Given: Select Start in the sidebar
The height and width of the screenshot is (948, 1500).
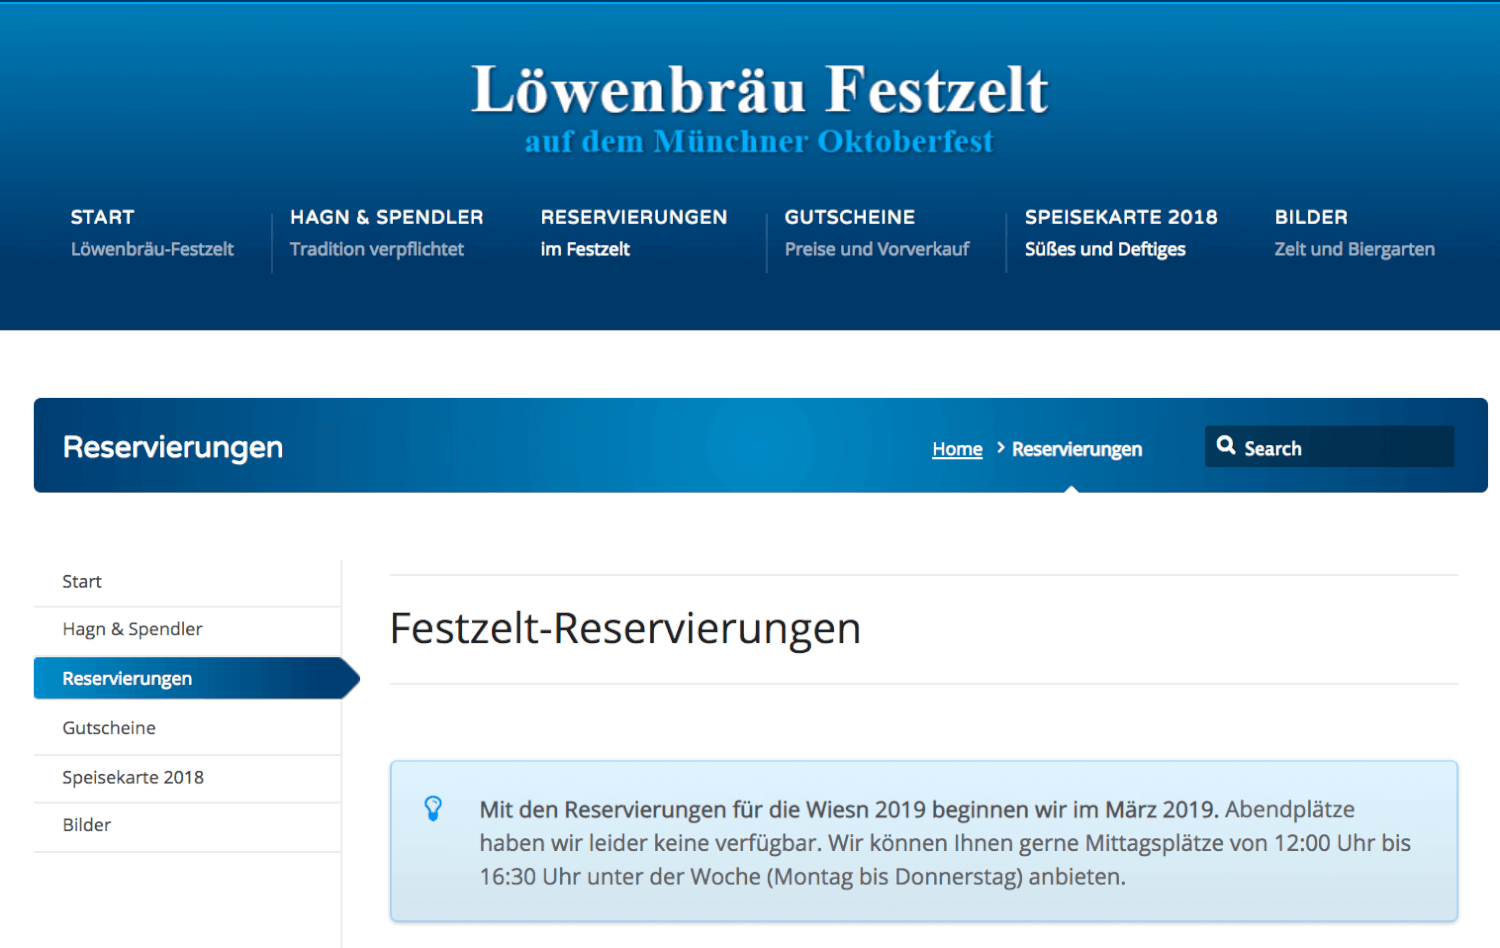Looking at the screenshot, I should coord(187,582).
